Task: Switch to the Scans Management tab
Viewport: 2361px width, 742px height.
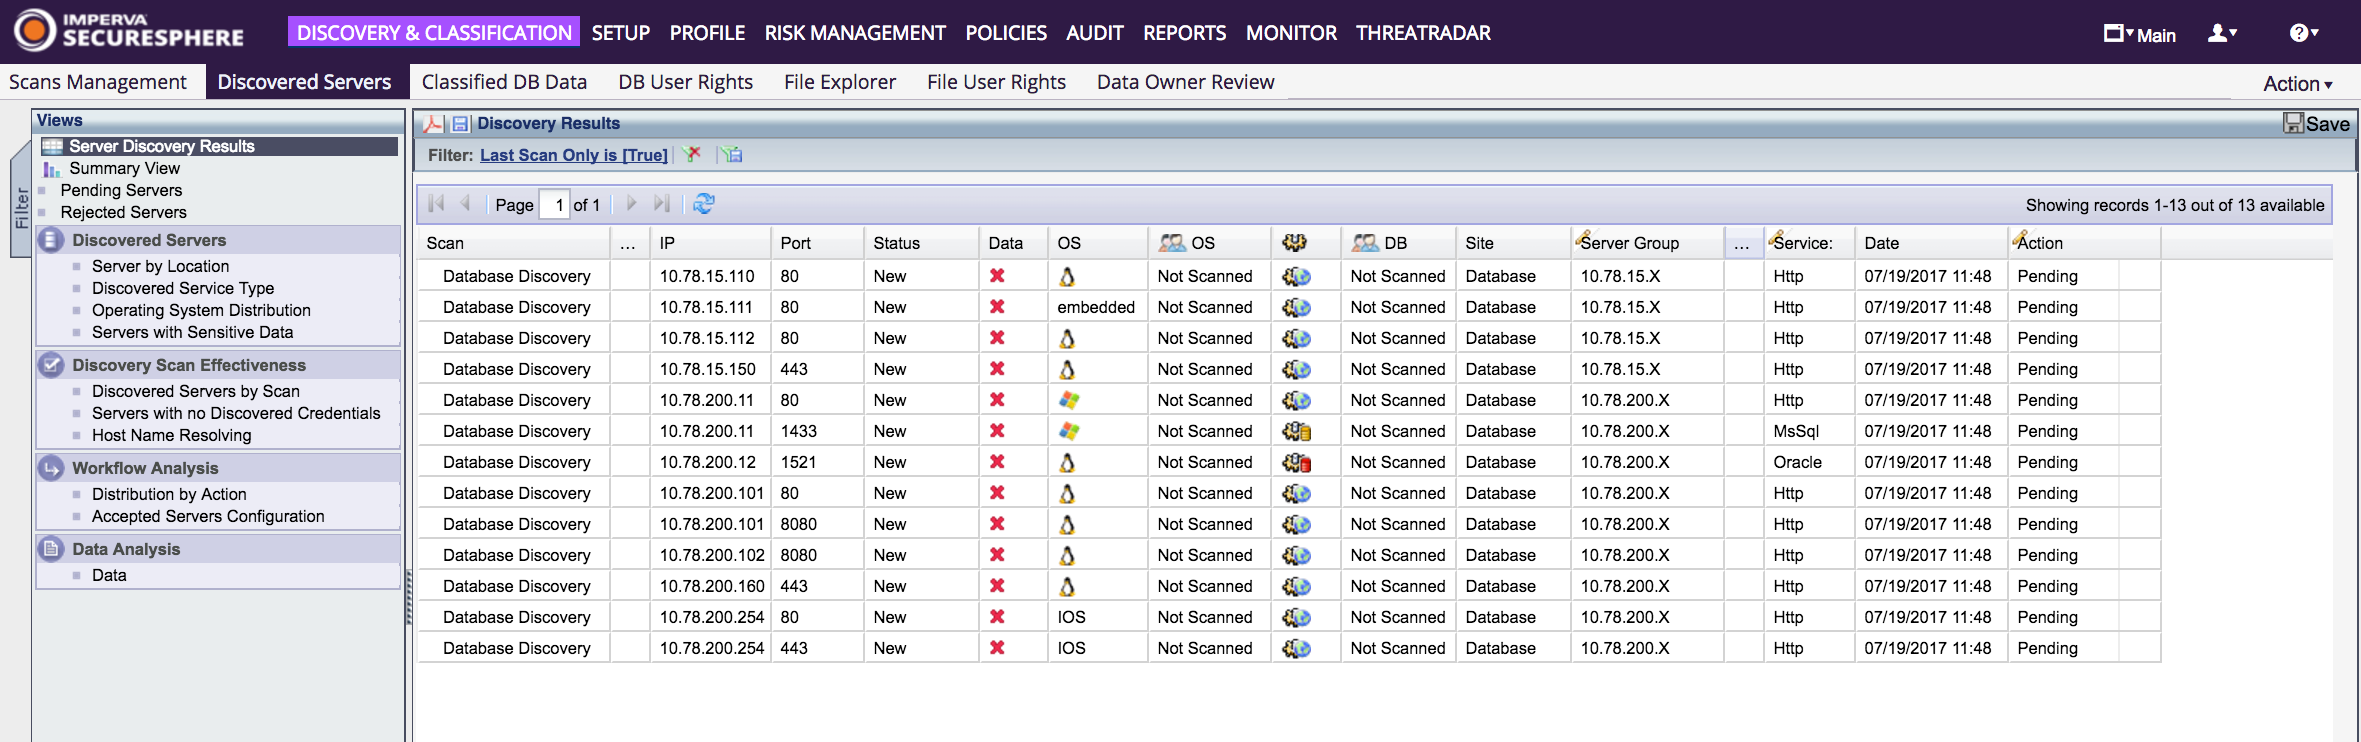Action: pos(98,82)
